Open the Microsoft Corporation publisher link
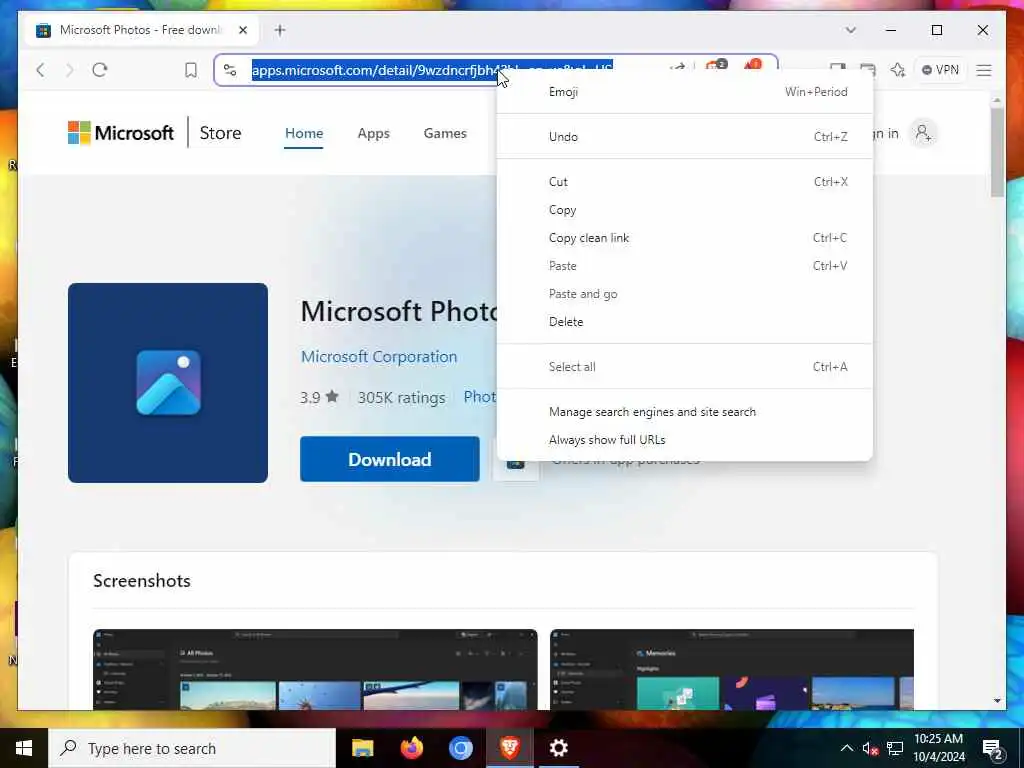 point(379,357)
